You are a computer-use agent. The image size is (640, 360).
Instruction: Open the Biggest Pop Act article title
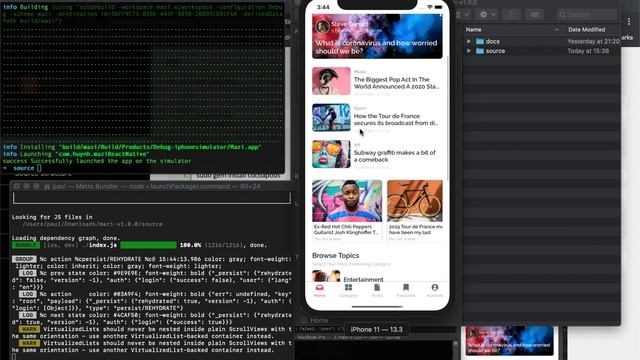pyautogui.click(x=396, y=83)
